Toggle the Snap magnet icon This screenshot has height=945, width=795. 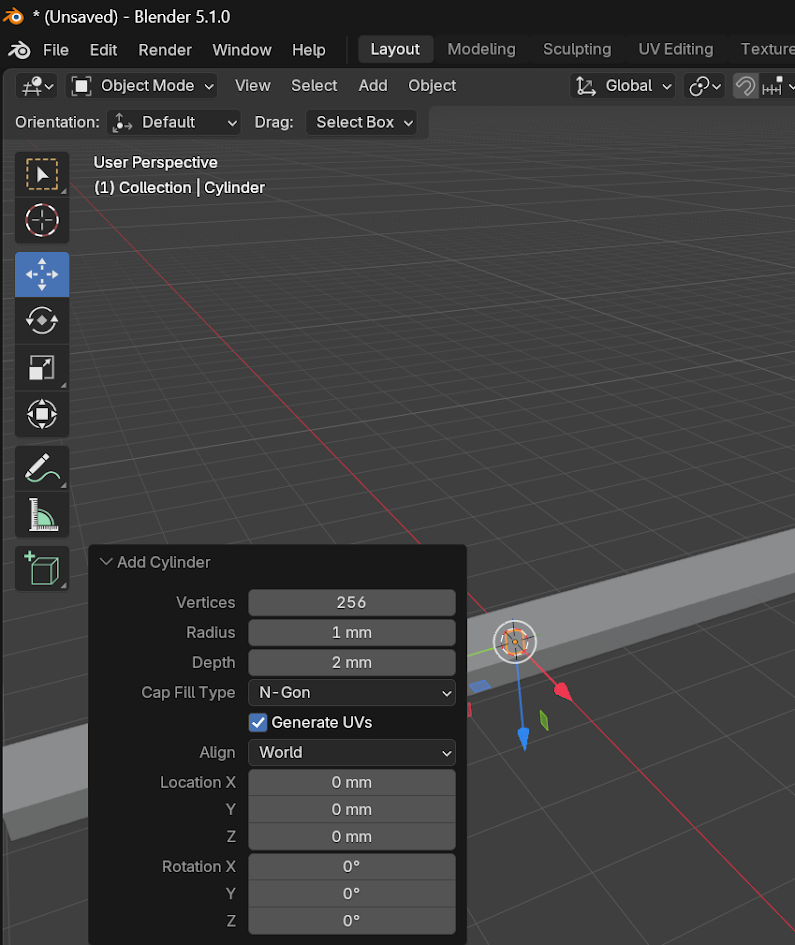tap(745, 86)
